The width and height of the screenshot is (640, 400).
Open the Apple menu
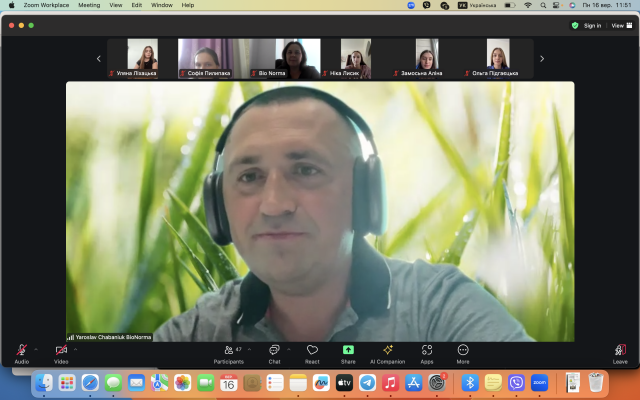[11, 5]
